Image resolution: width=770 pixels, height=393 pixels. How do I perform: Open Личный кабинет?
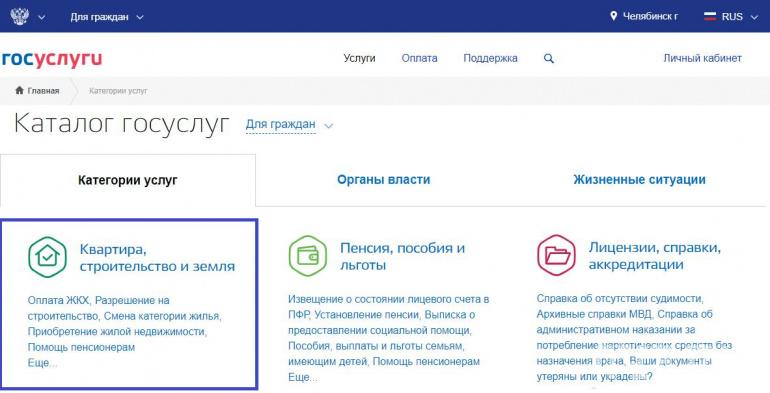tap(702, 58)
